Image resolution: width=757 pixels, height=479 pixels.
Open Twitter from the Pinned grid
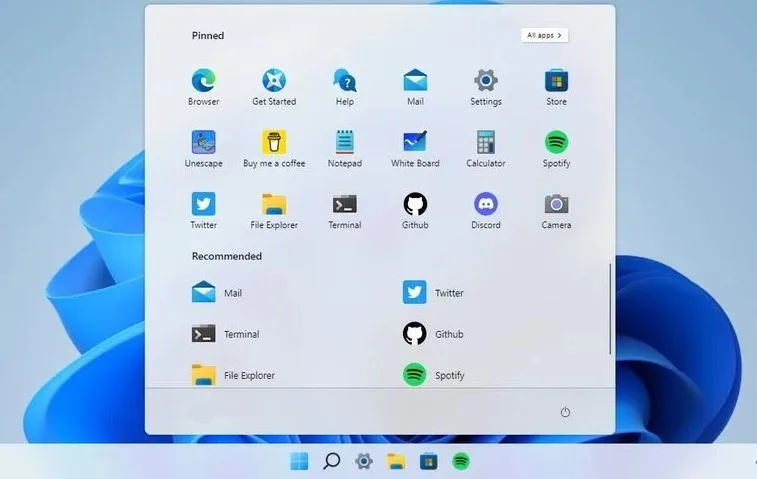tap(203, 211)
